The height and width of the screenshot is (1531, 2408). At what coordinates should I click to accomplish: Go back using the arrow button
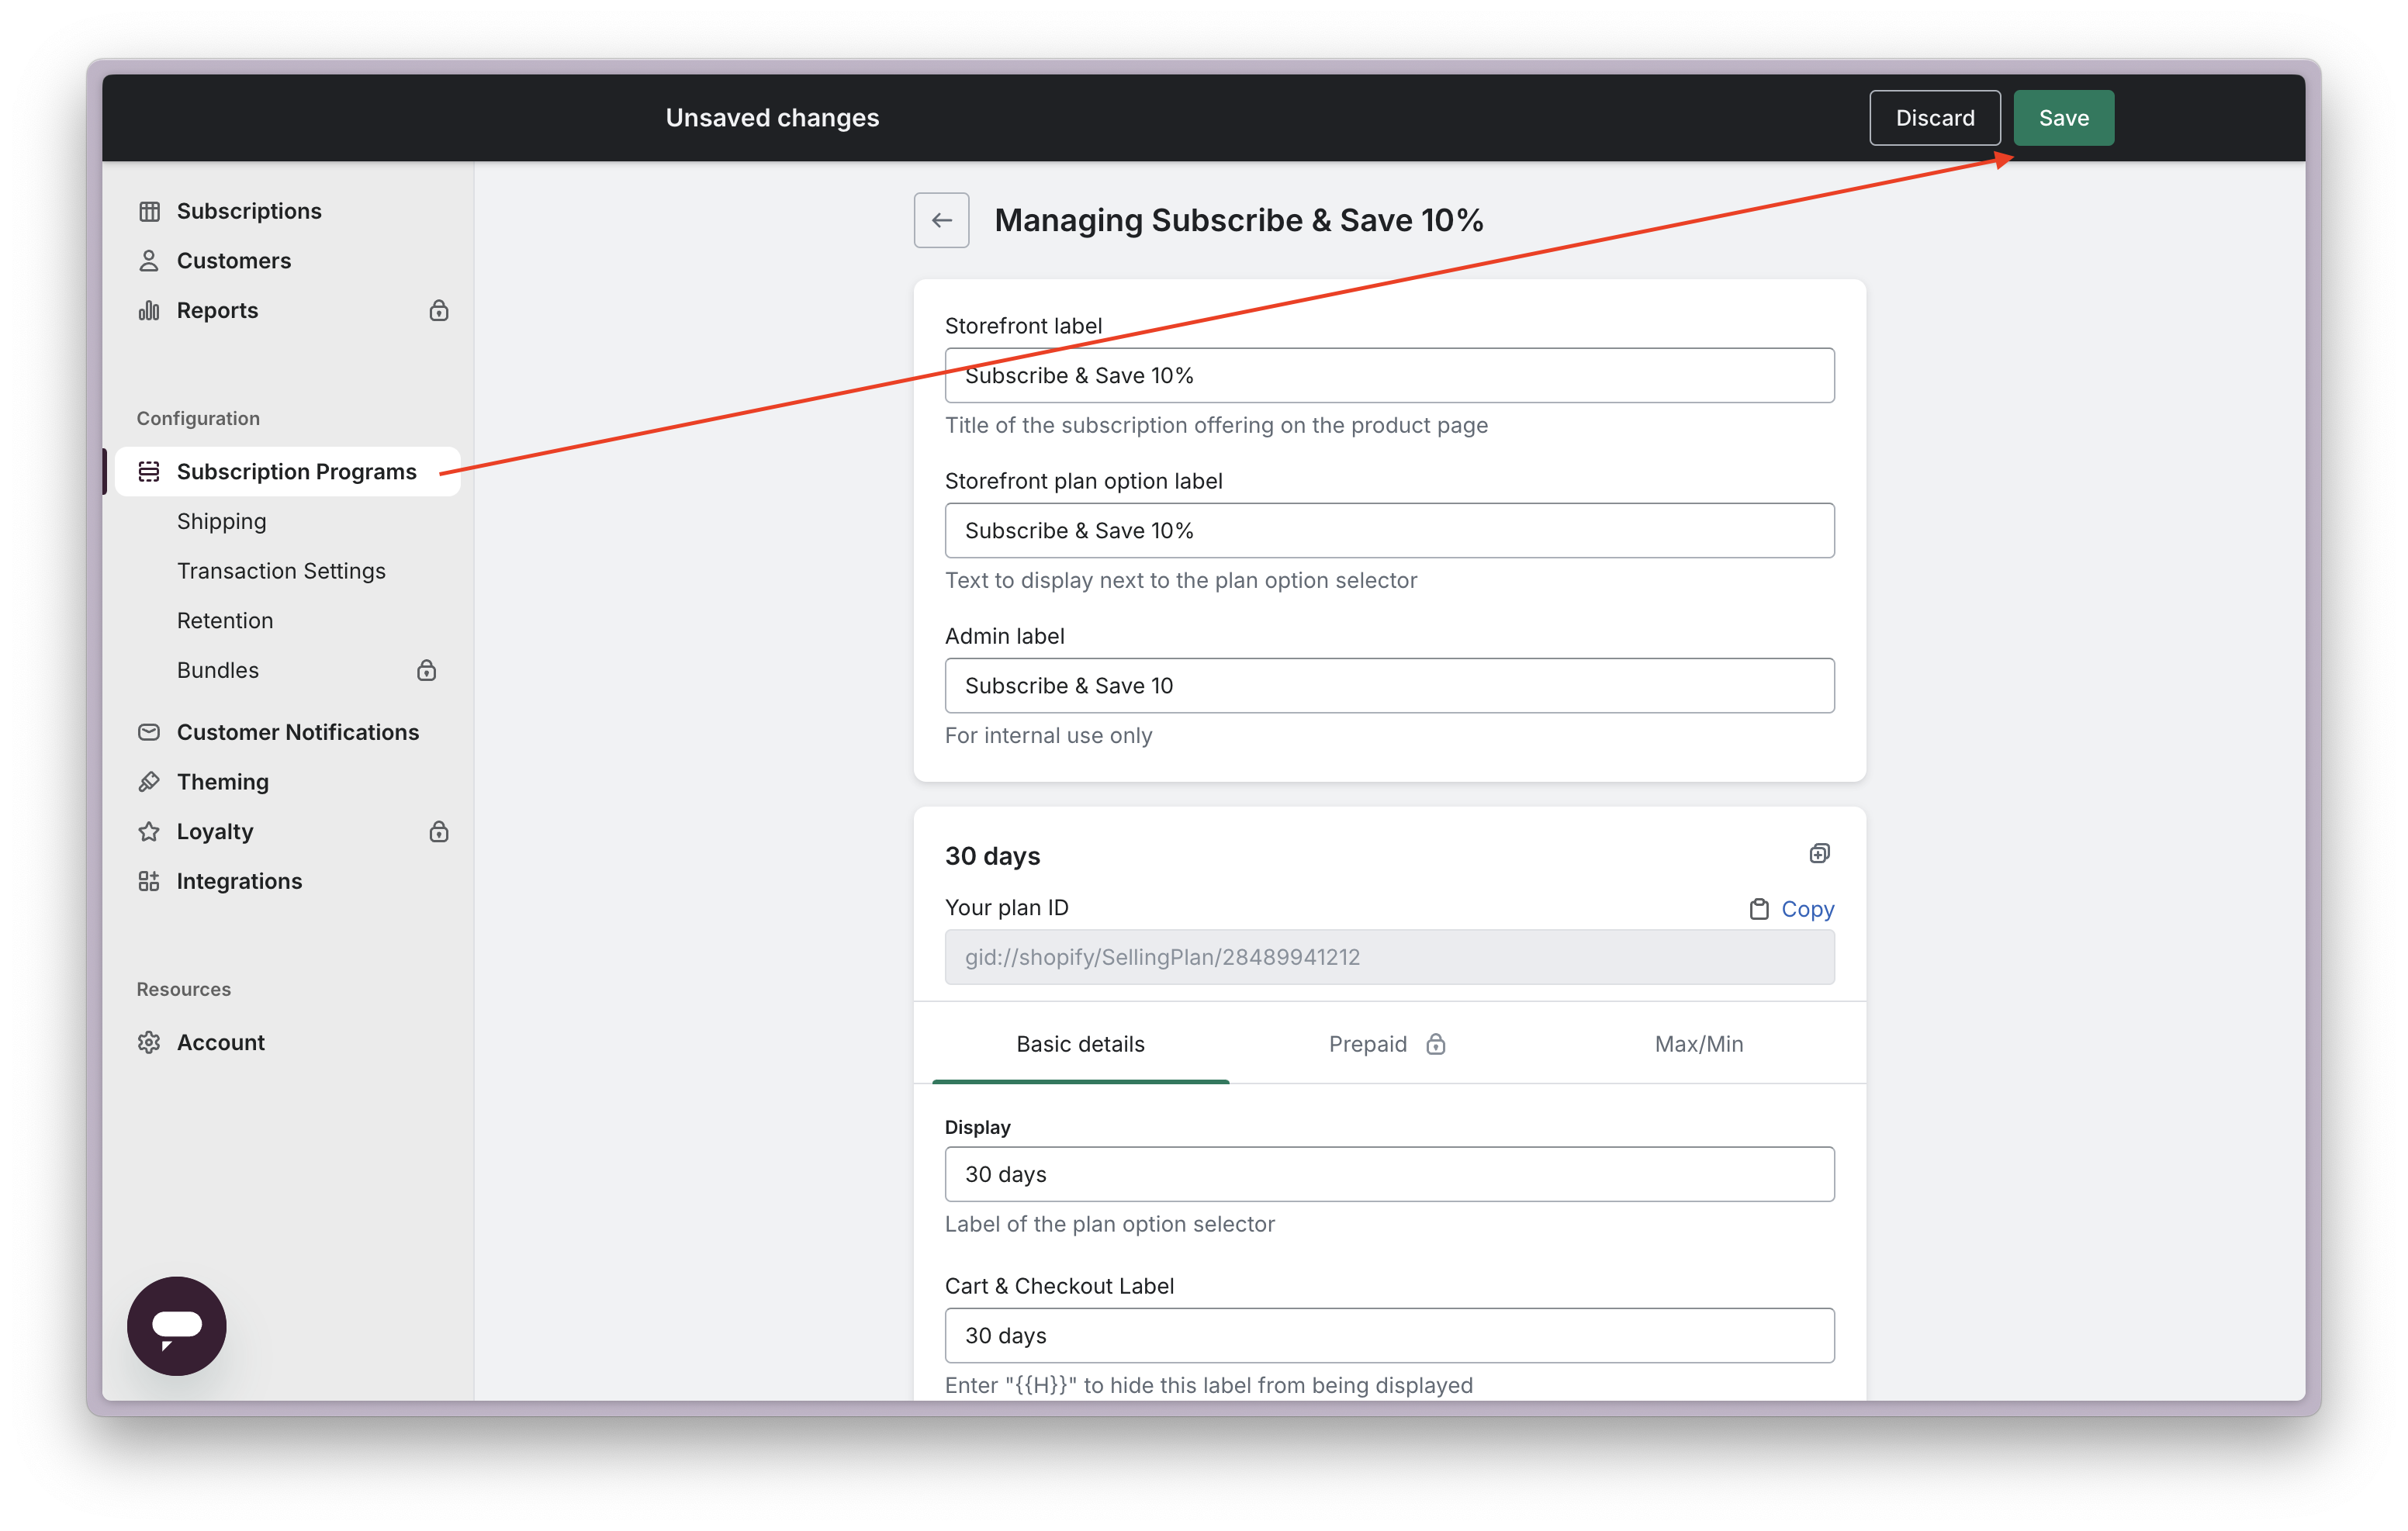(941, 220)
